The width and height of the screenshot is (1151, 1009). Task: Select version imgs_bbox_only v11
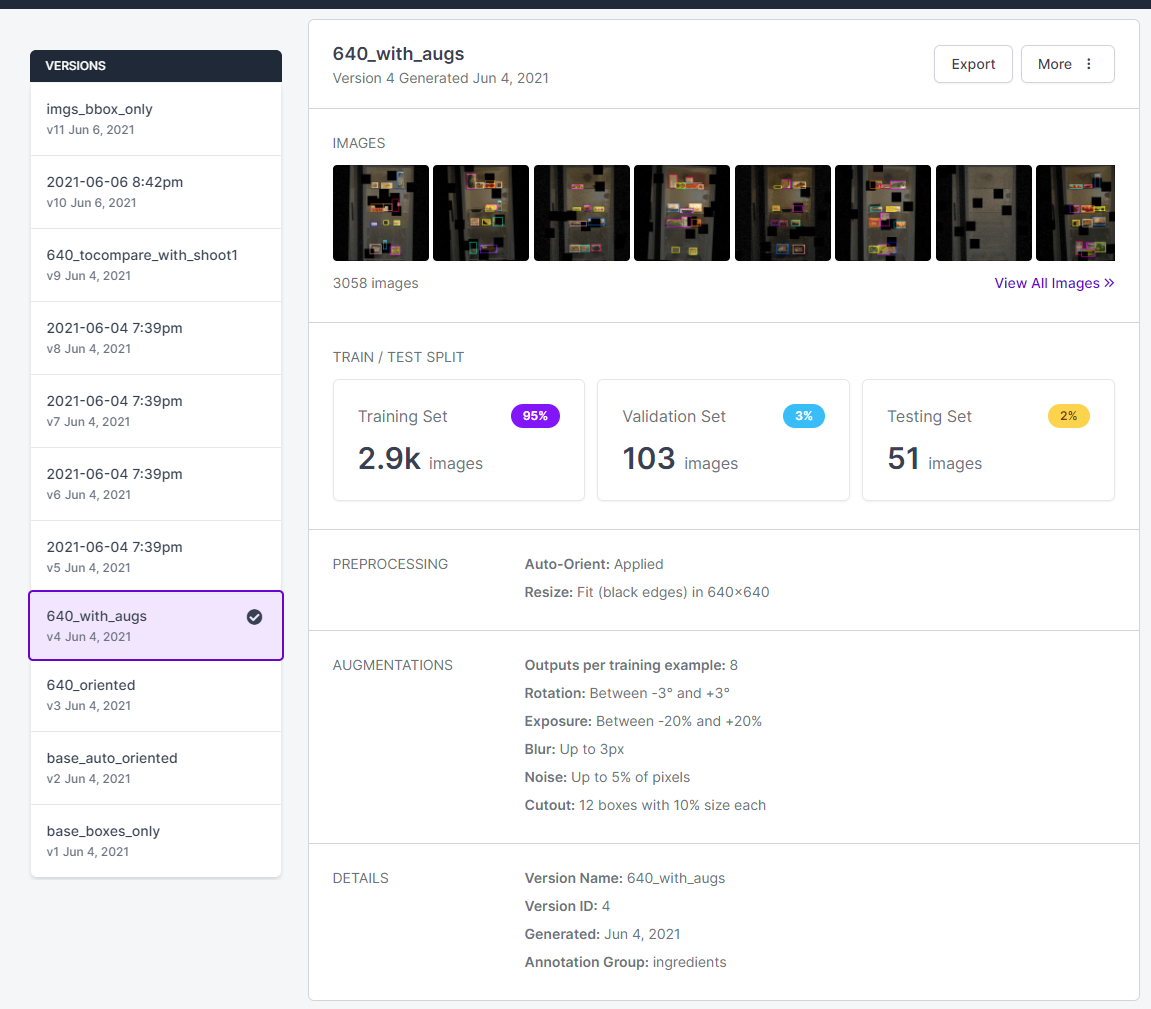155,118
